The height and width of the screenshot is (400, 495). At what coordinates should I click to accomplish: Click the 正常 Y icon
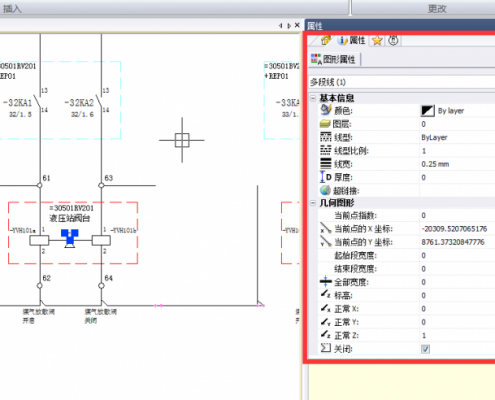(326, 321)
